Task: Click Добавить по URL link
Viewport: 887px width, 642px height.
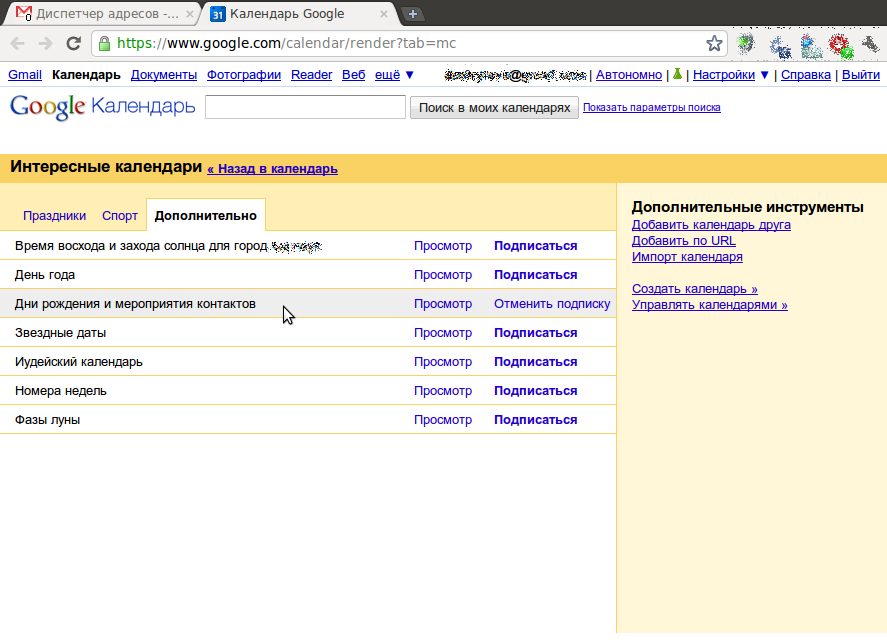Action: tap(684, 240)
